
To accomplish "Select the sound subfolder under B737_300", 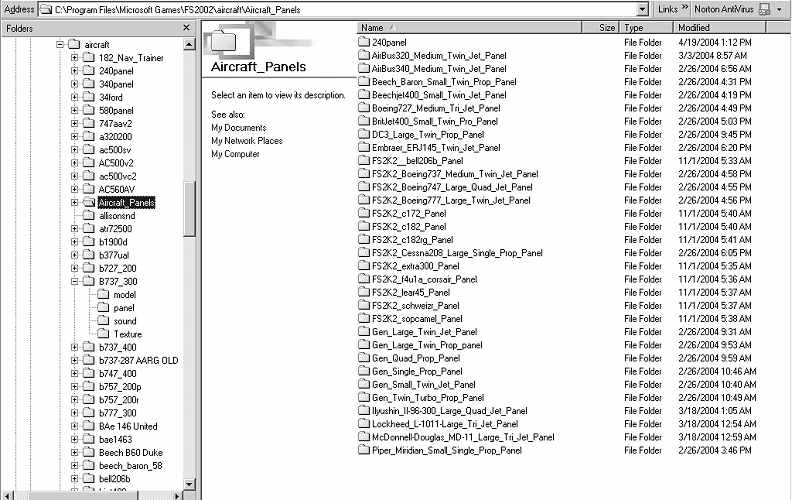I will click(x=125, y=321).
